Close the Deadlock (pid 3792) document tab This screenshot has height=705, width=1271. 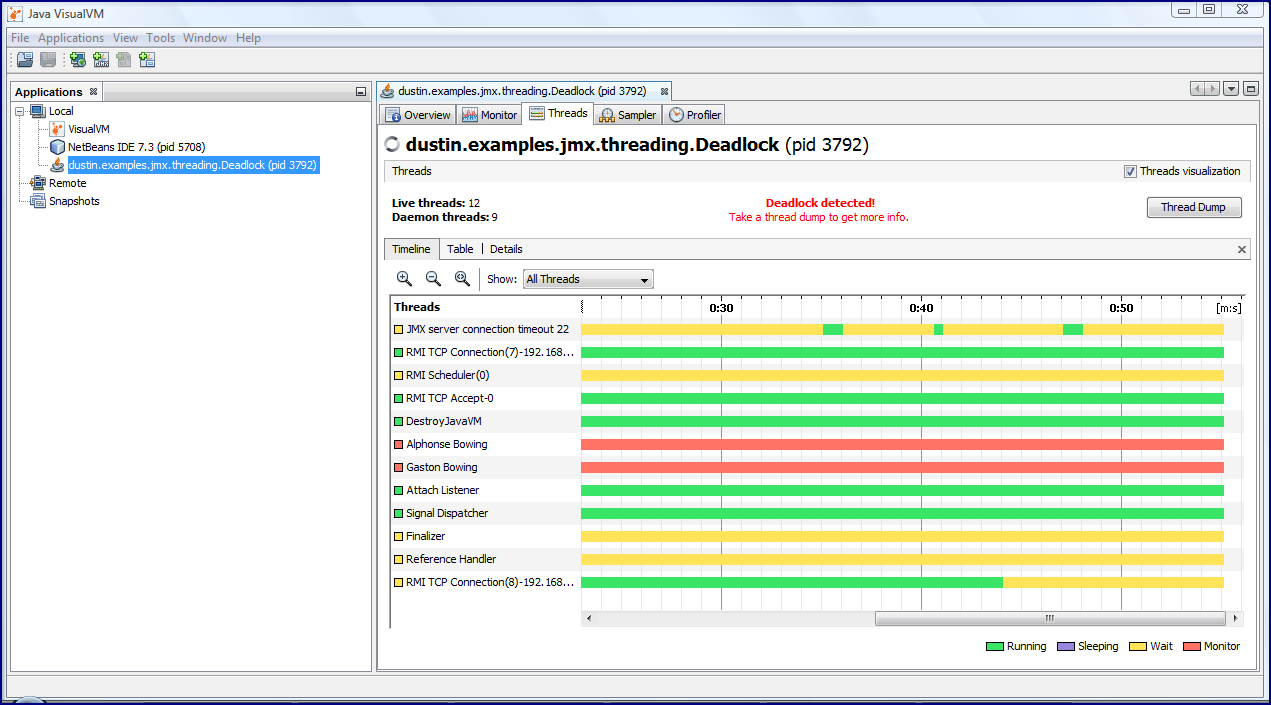[664, 91]
